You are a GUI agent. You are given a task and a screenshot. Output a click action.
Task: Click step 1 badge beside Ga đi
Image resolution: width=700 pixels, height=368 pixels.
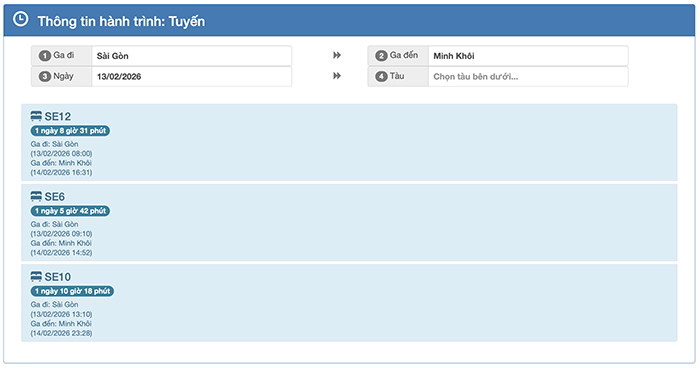tap(45, 56)
